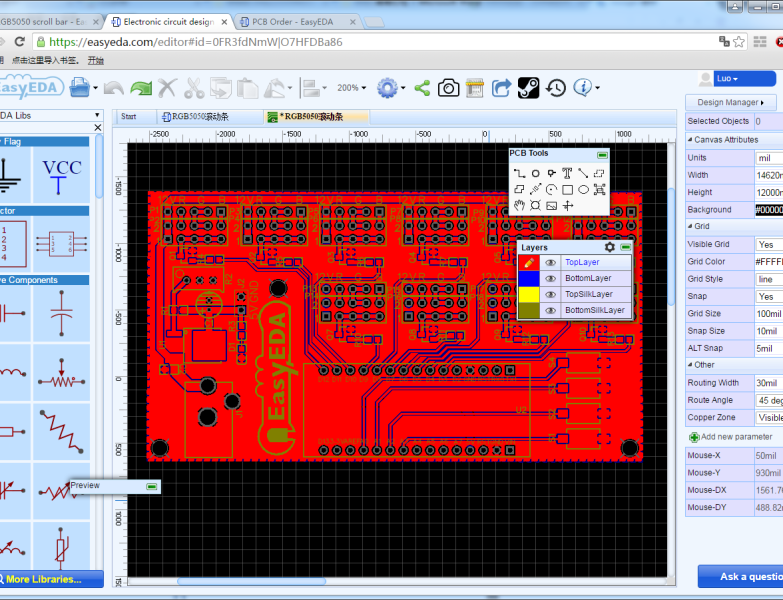This screenshot has height=600, width=783.
Task: Click the Cut scissors icon
Action: coord(194,88)
